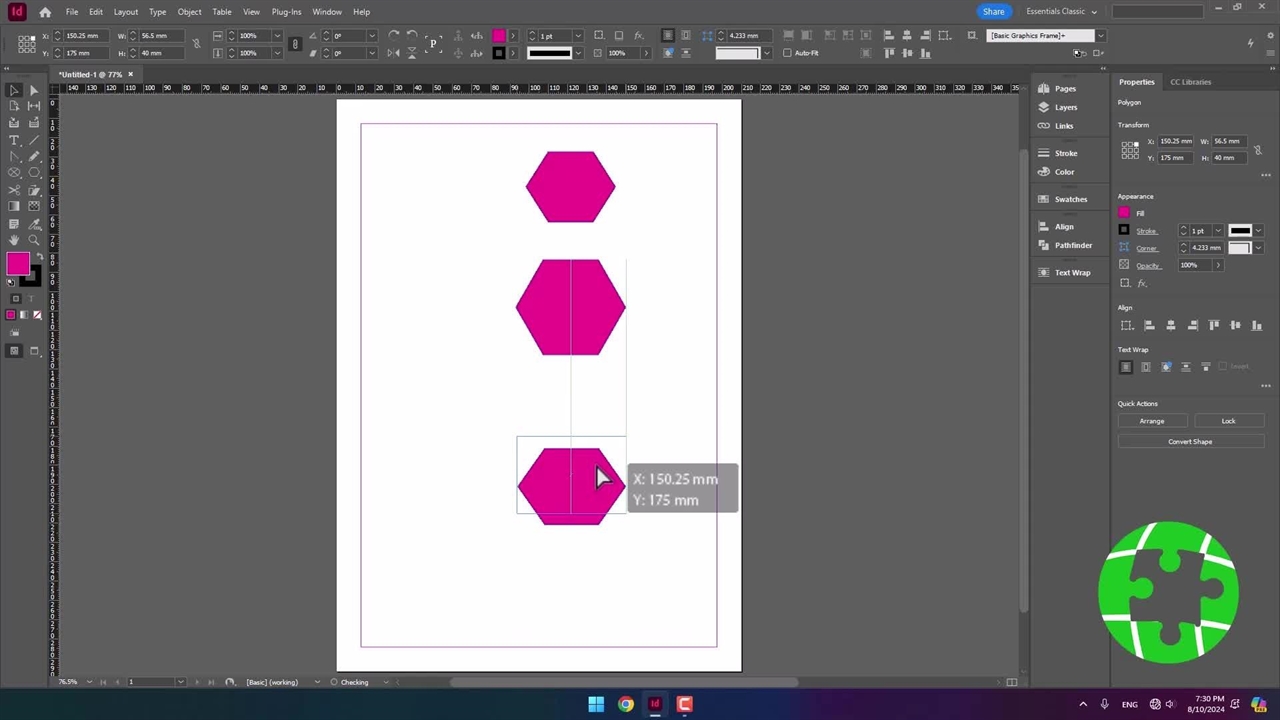Open the Basic Graphics Frame style dropdown
The width and height of the screenshot is (1280, 720).
(x=1100, y=36)
